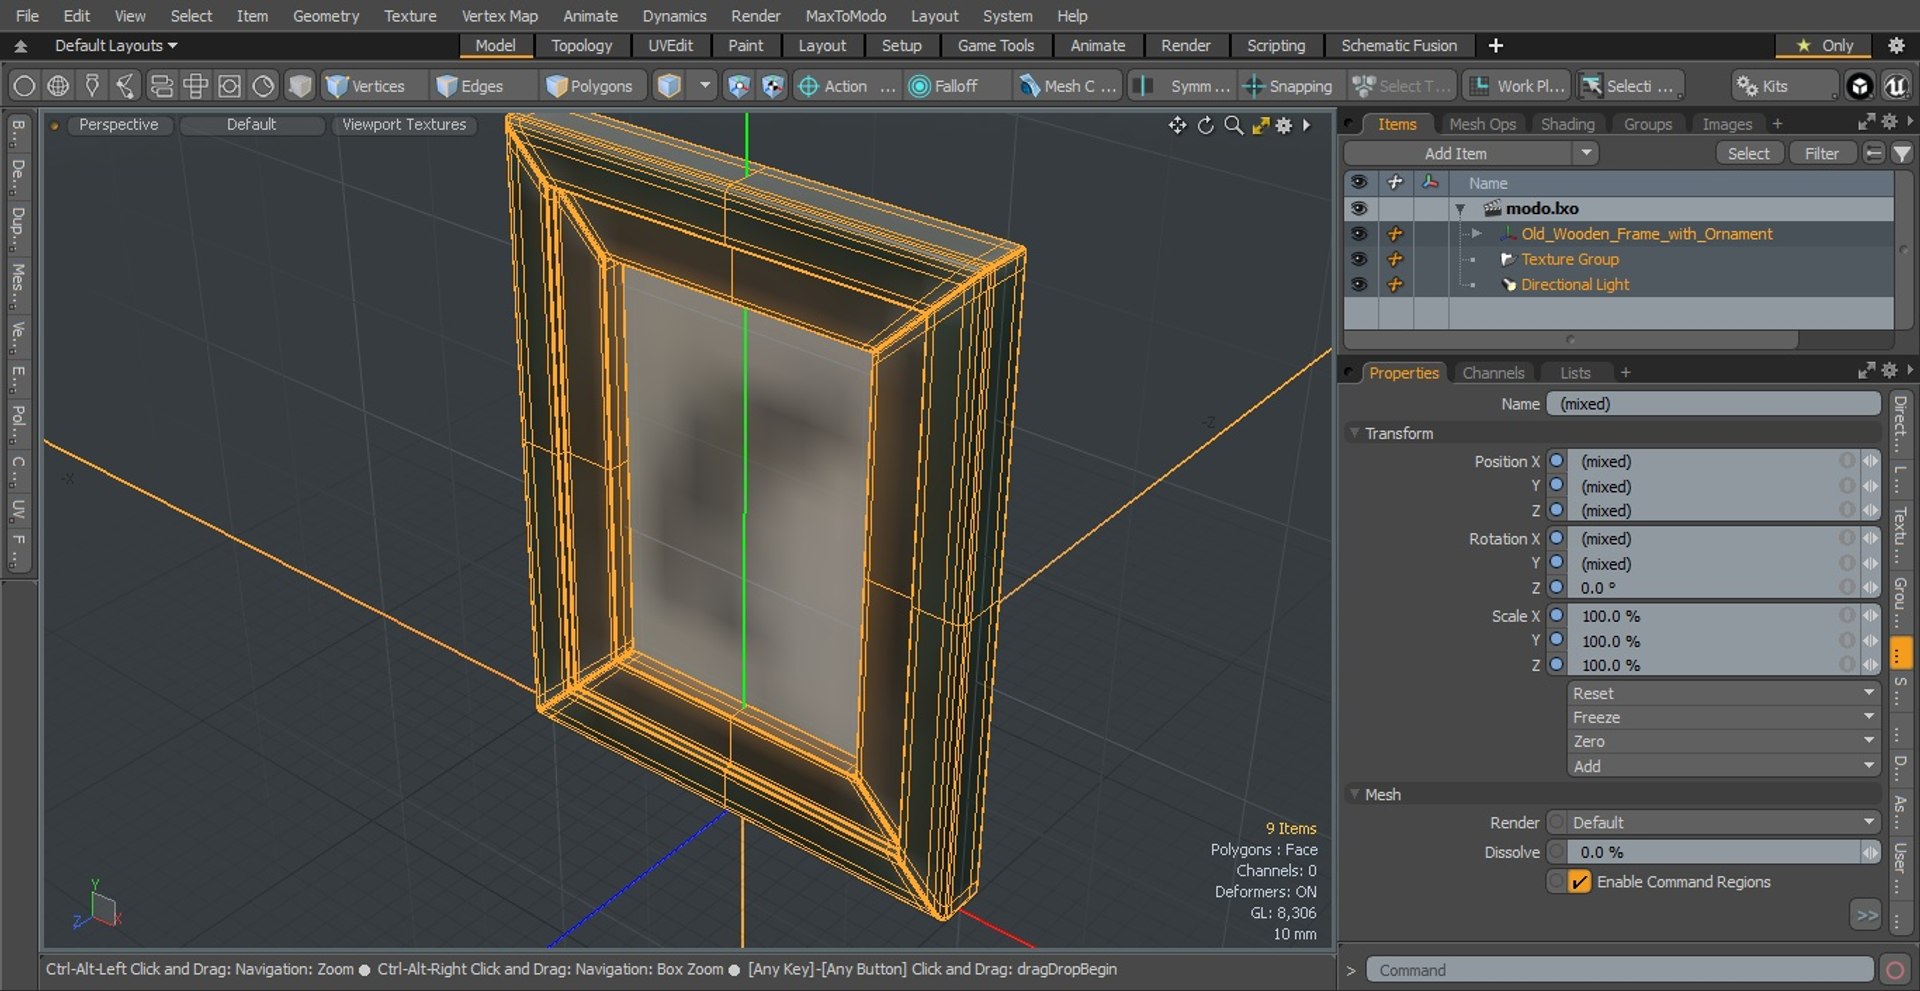The height and width of the screenshot is (991, 1920).
Task: Toggle visibility of Texture Group
Action: click(1358, 259)
